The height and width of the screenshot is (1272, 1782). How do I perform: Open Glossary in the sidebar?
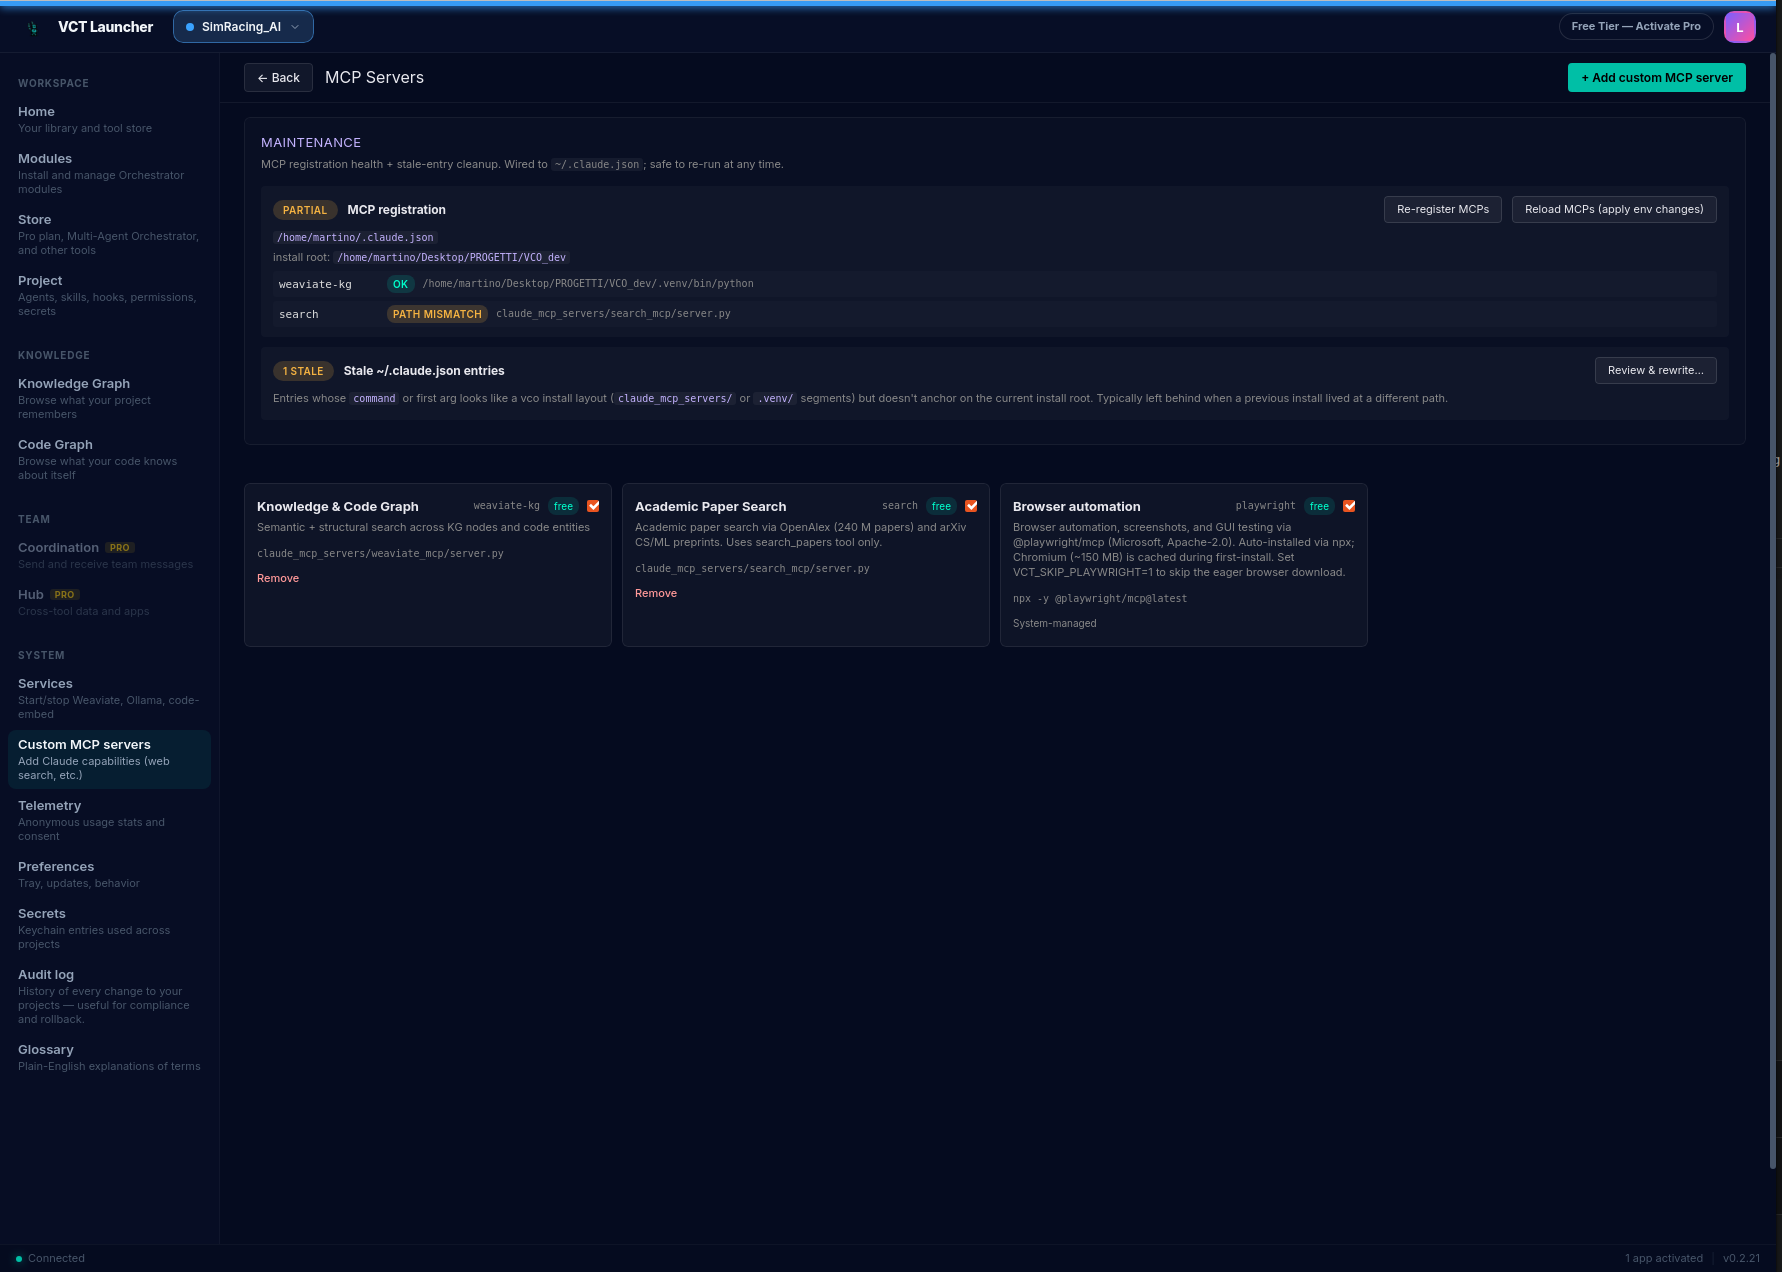tap(109, 1057)
